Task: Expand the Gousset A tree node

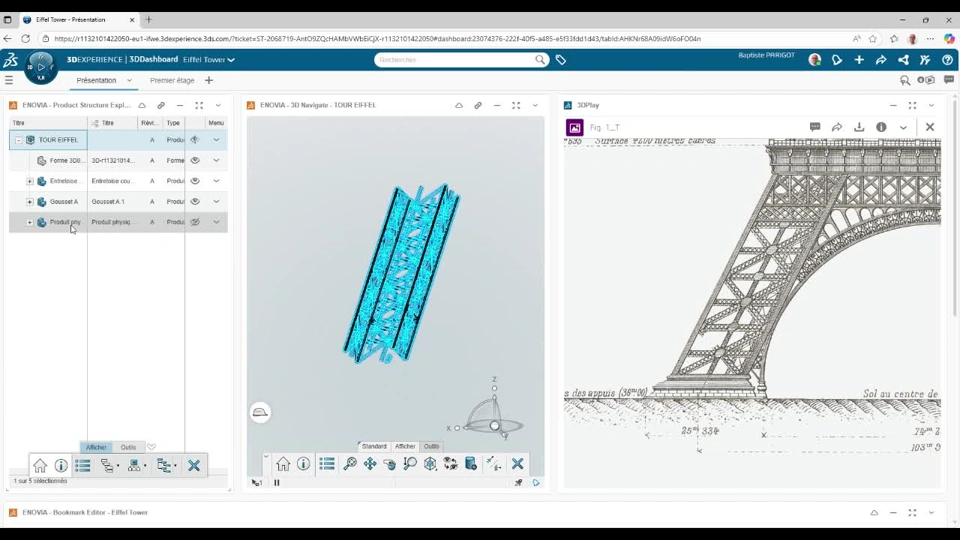Action: [x=29, y=201]
